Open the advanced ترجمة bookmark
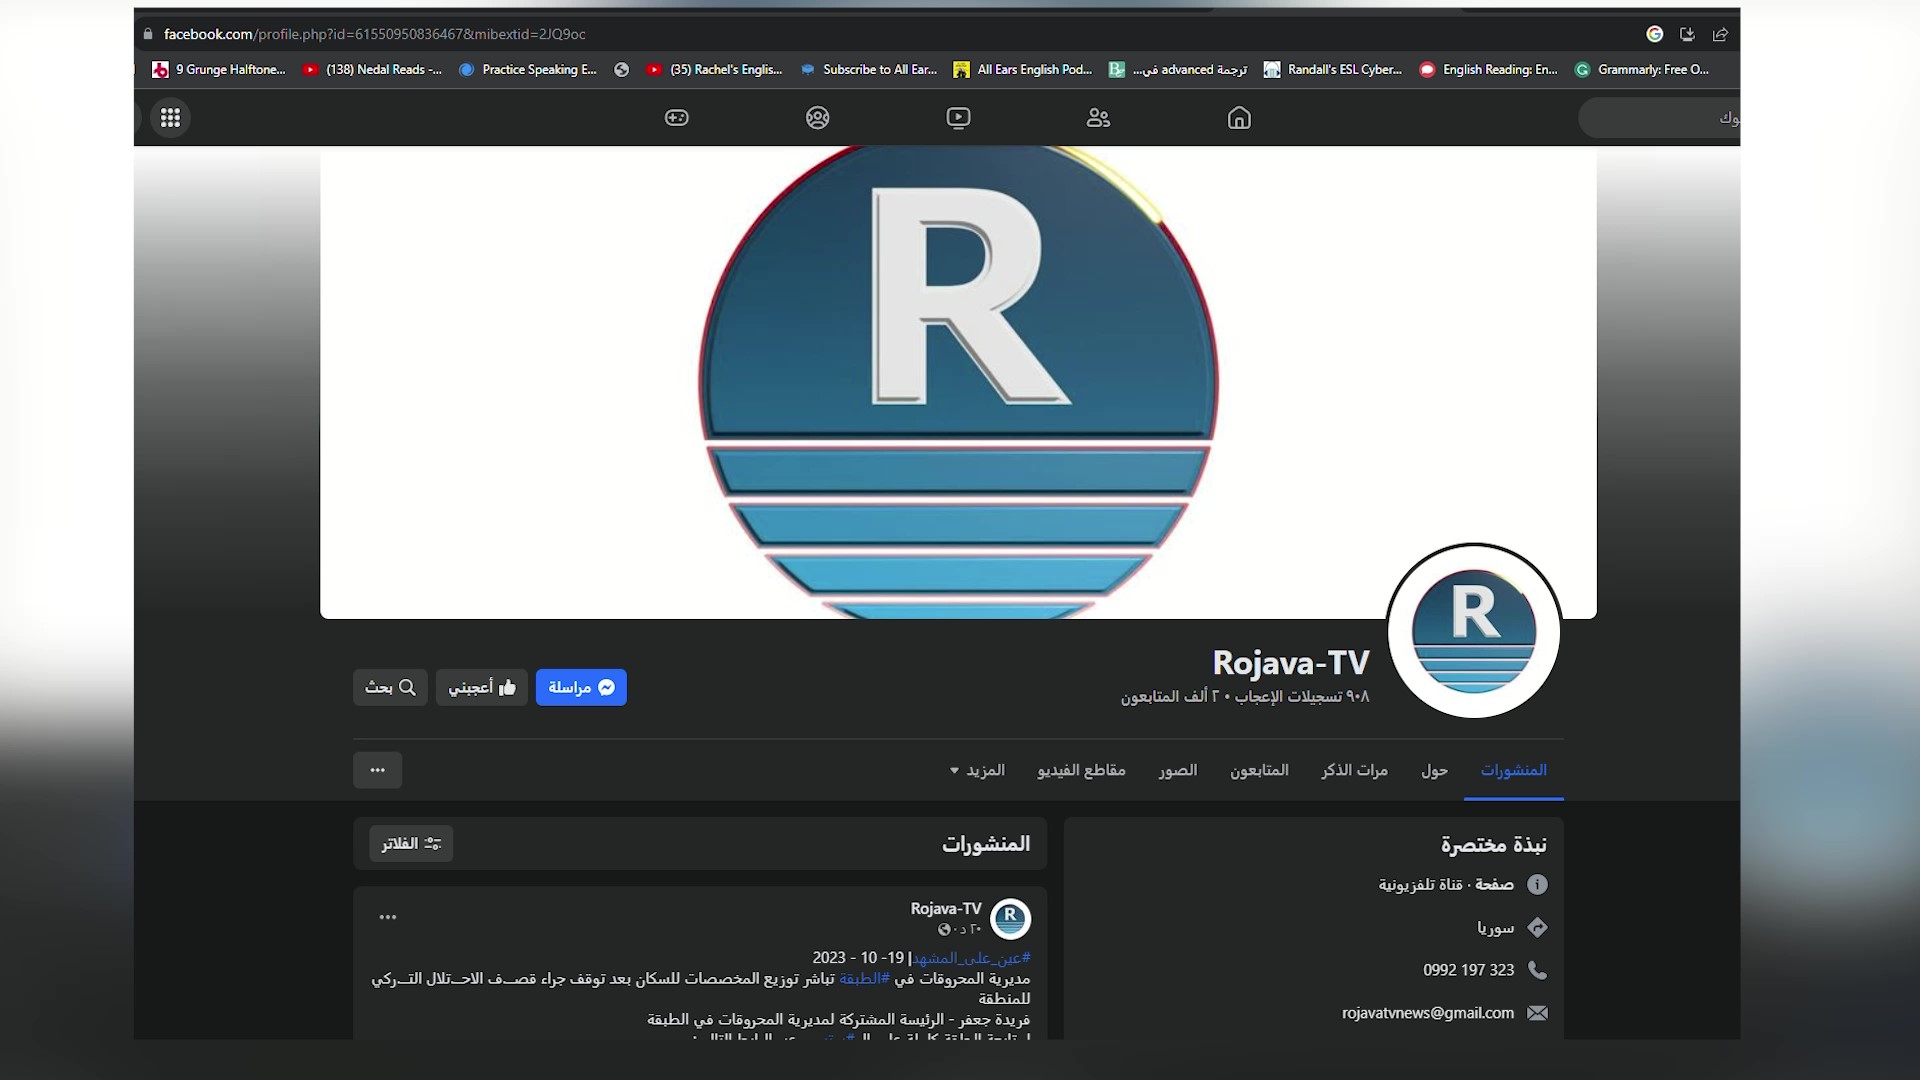 [x=1178, y=69]
